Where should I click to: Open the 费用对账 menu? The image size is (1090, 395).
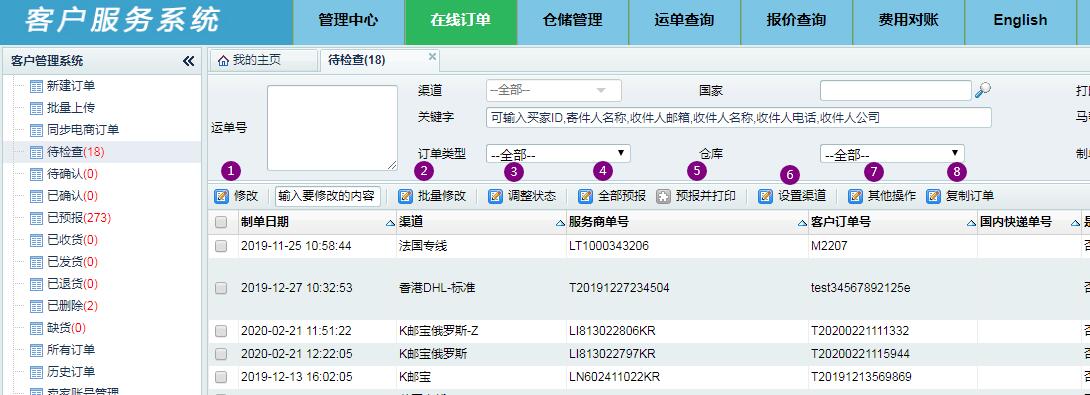click(909, 21)
